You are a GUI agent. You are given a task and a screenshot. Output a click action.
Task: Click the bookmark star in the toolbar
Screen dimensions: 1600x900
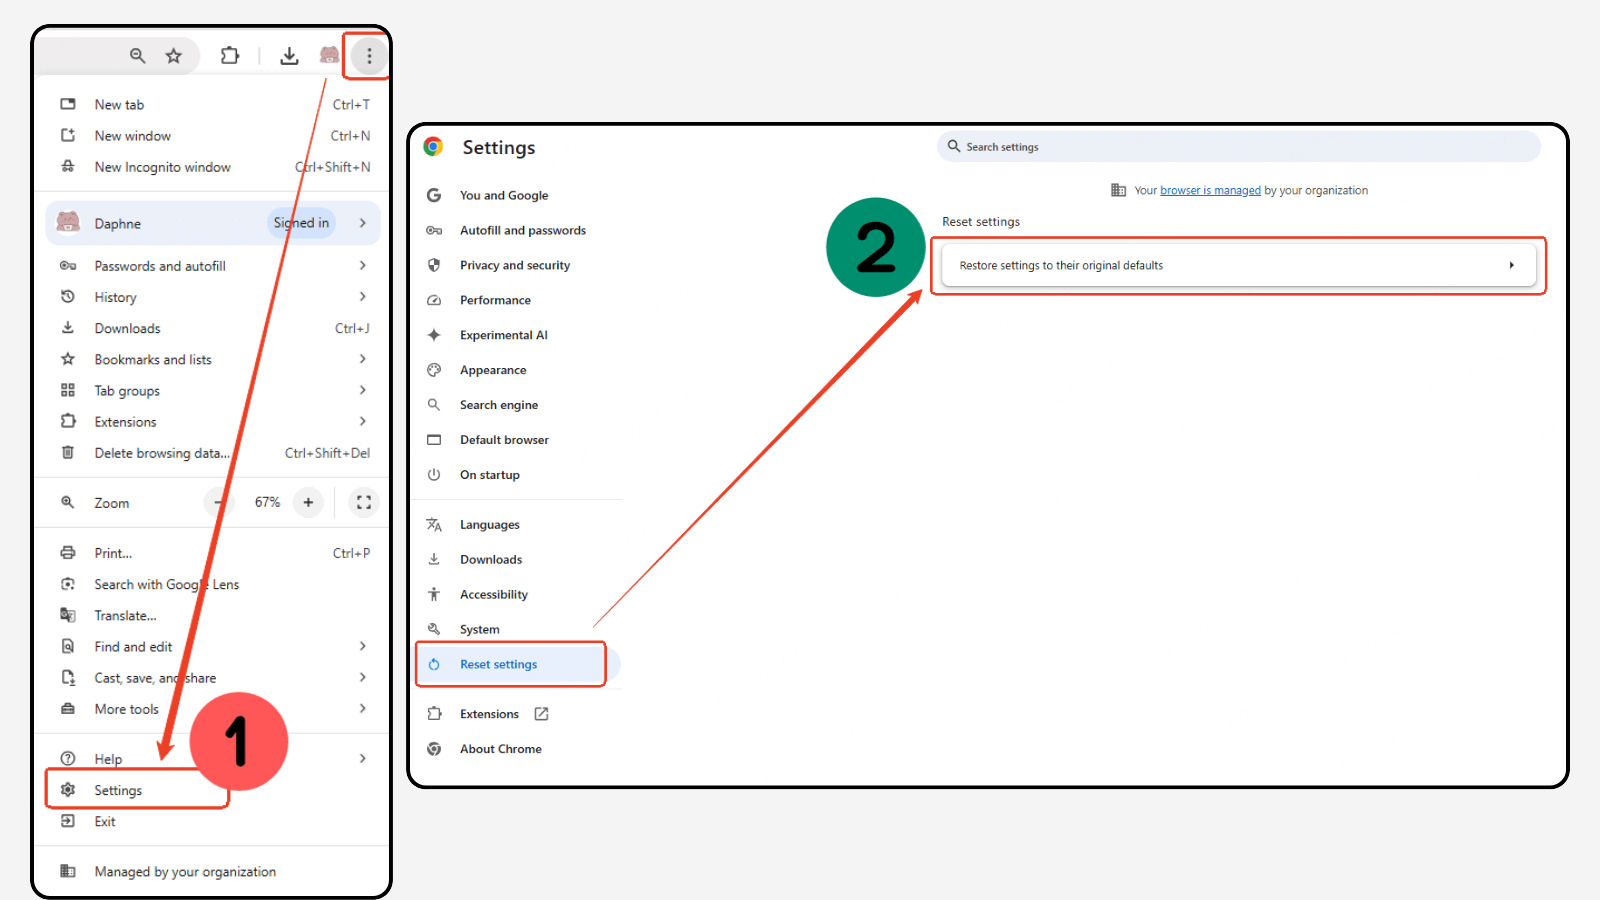(x=175, y=56)
